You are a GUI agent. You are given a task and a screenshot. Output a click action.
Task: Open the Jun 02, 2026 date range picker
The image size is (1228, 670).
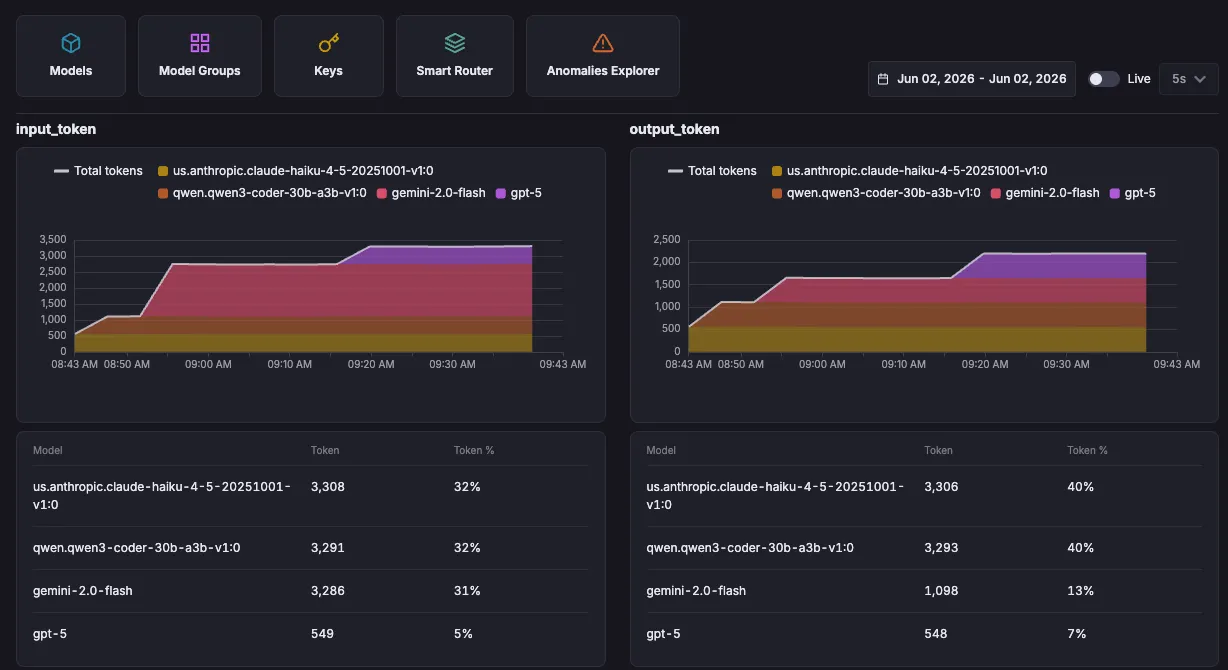coord(972,79)
